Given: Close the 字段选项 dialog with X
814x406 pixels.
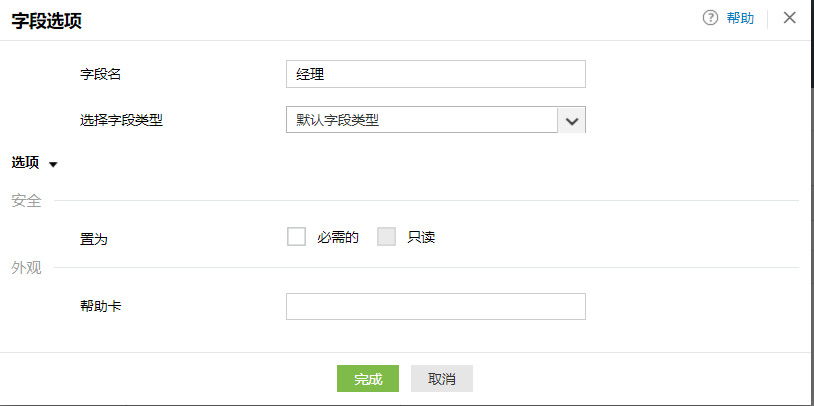Looking at the screenshot, I should (790, 18).
